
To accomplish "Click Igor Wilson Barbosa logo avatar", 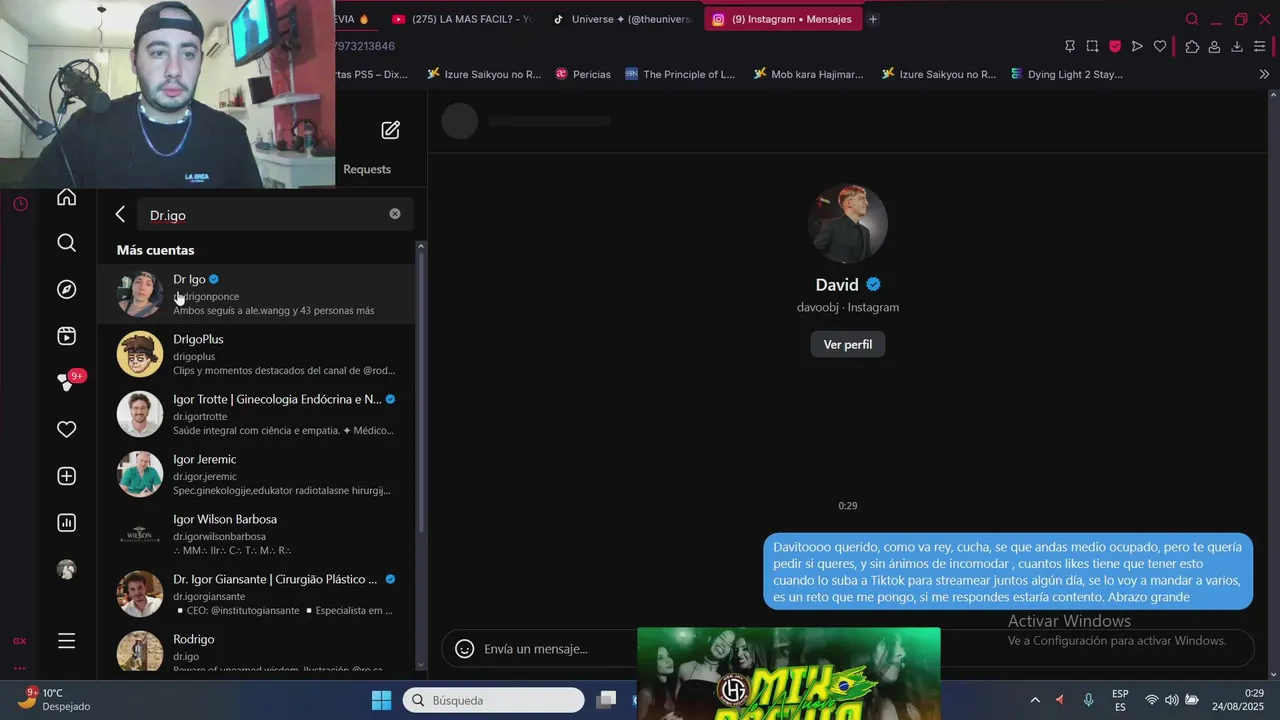I will pyautogui.click(x=140, y=534).
